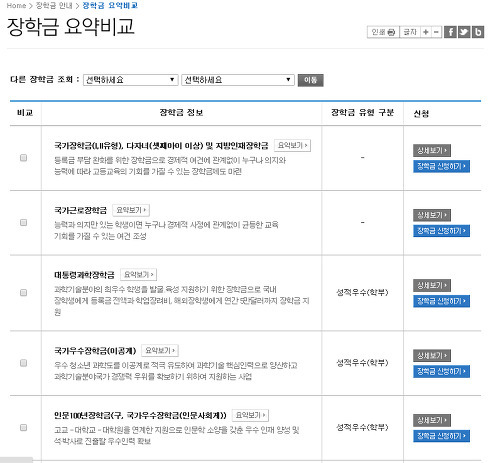The height and width of the screenshot is (463, 500).
Task: Open 요약보기 for 인문100년장학금
Action: click(250, 415)
